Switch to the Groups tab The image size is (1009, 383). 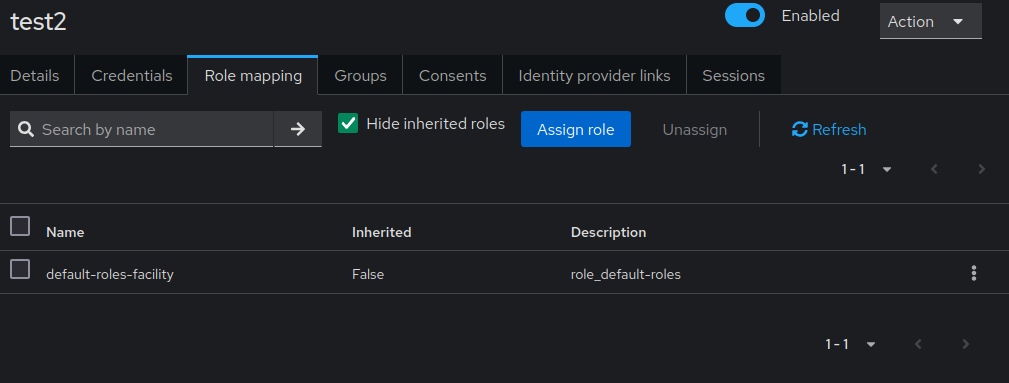coord(360,76)
